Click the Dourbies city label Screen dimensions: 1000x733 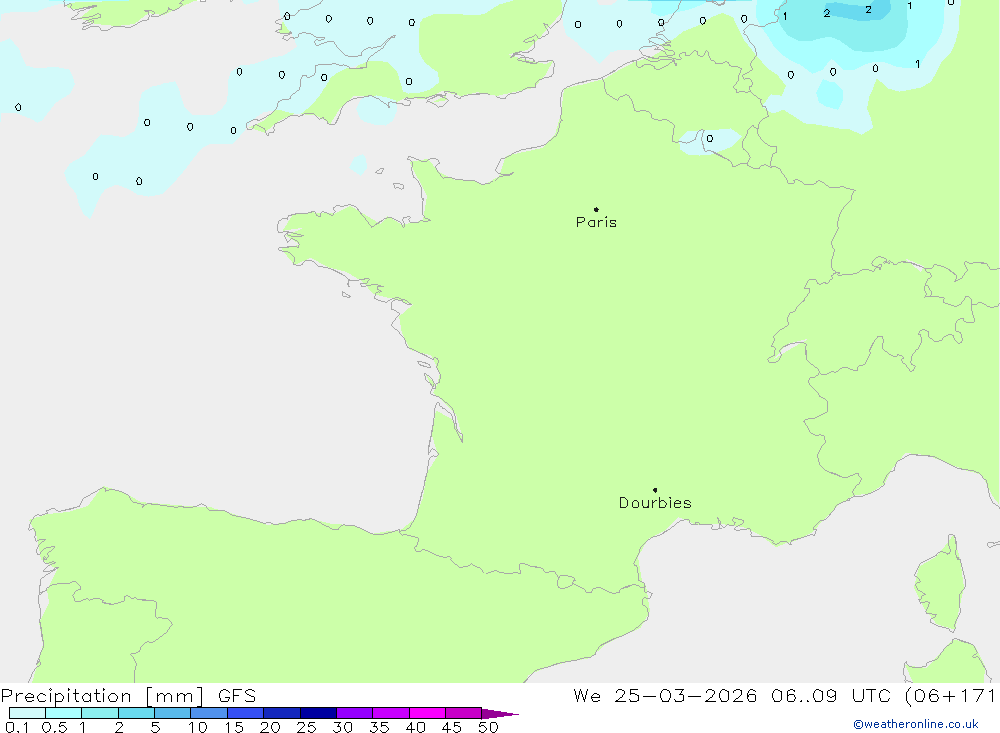pyautogui.click(x=655, y=503)
